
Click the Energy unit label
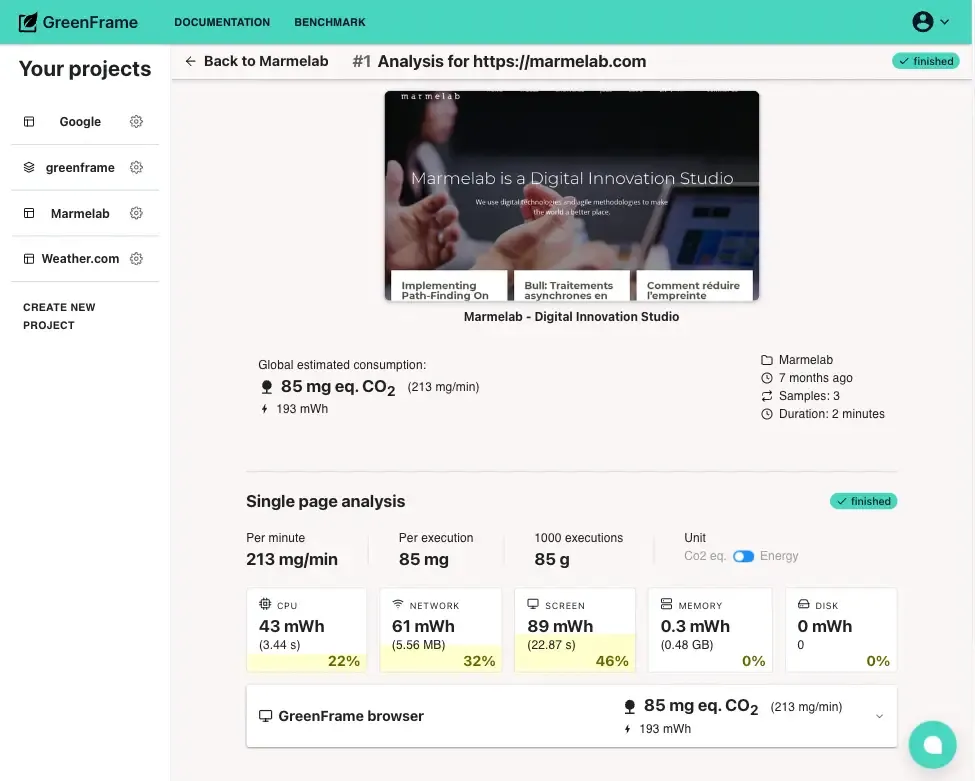coord(779,556)
